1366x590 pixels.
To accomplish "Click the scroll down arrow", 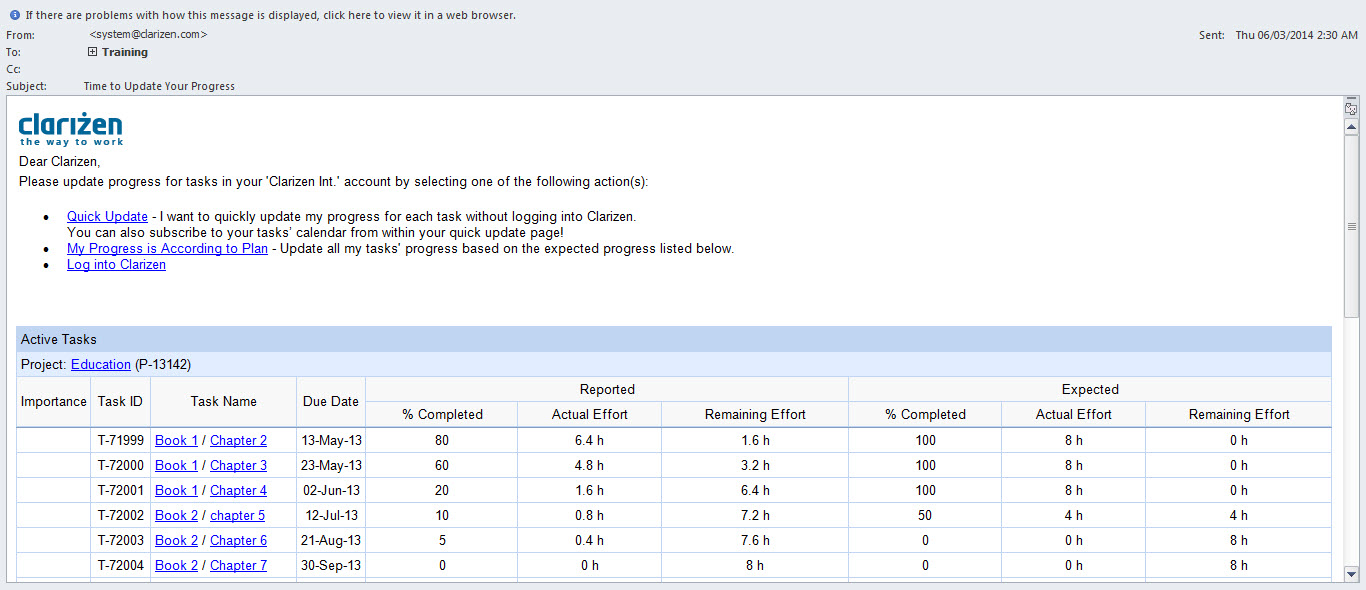I will click(1351, 573).
